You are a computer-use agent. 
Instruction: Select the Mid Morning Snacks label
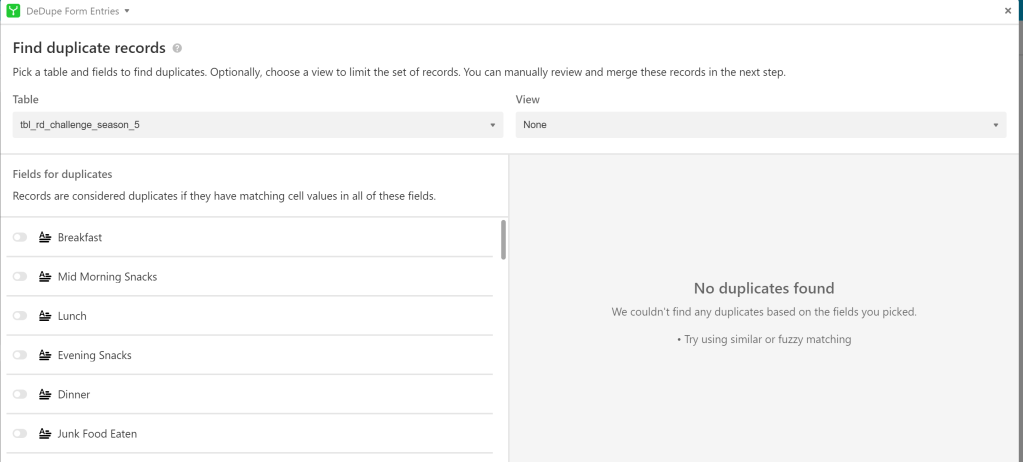point(107,277)
